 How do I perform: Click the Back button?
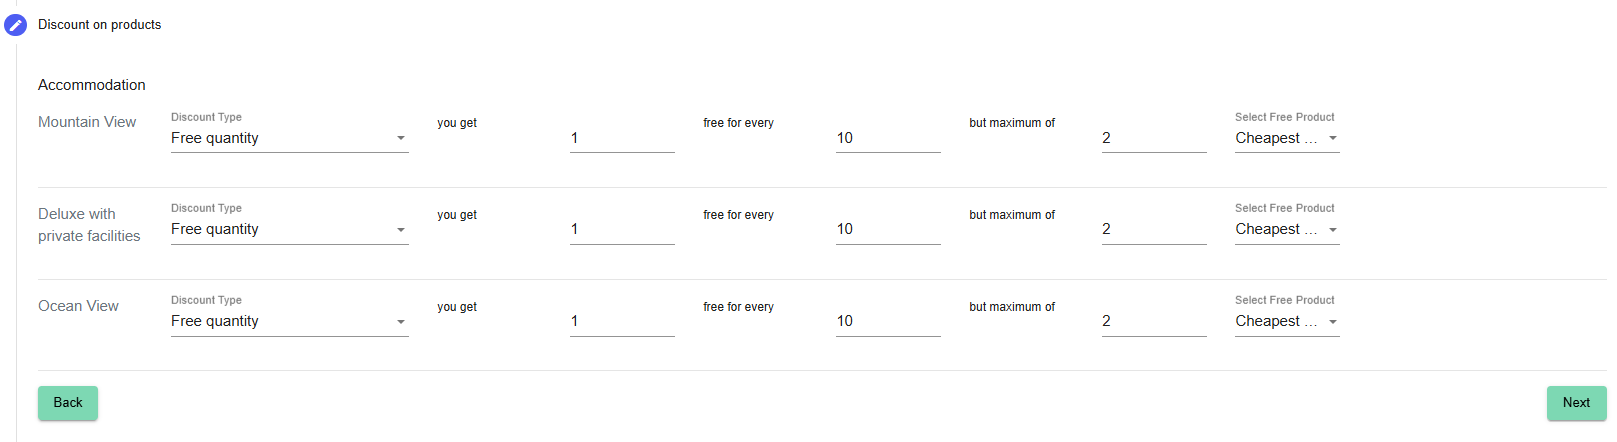tap(68, 403)
